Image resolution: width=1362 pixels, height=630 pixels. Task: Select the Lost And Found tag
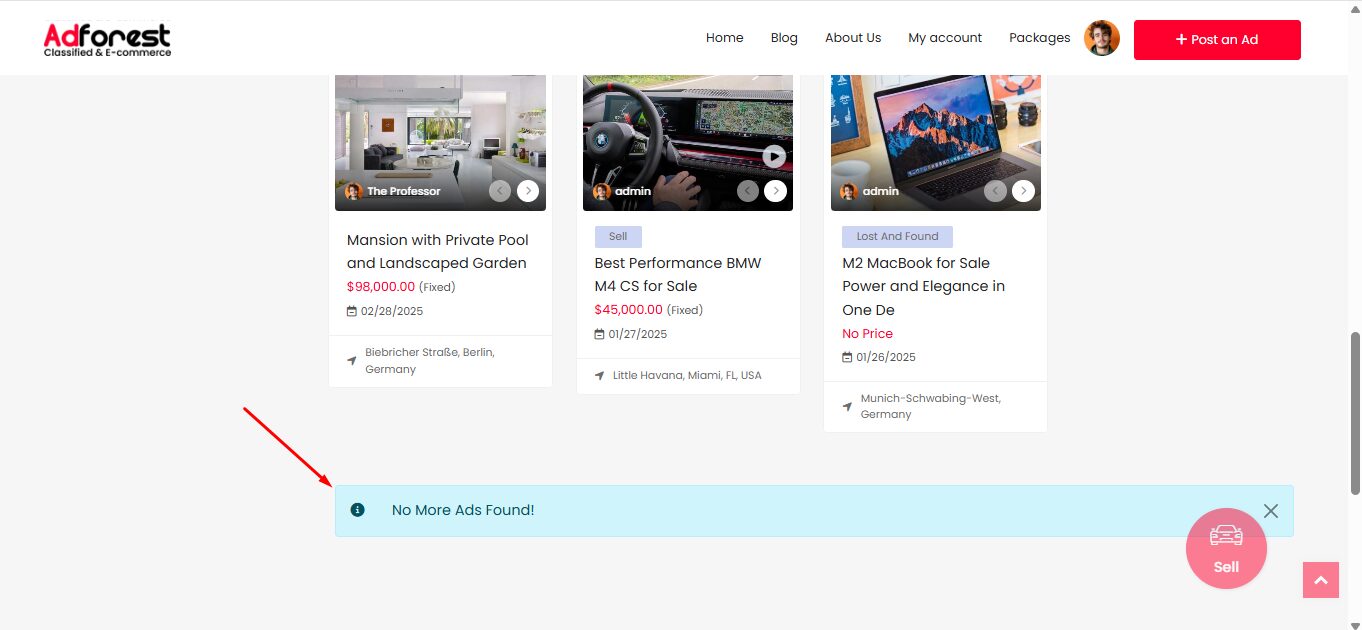pyautogui.click(x=897, y=237)
